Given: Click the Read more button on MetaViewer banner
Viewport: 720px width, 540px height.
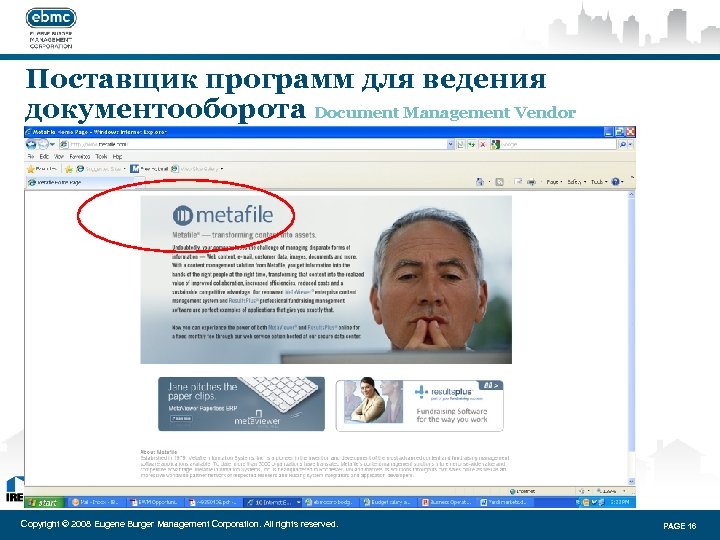Looking at the screenshot, I should (181, 419).
